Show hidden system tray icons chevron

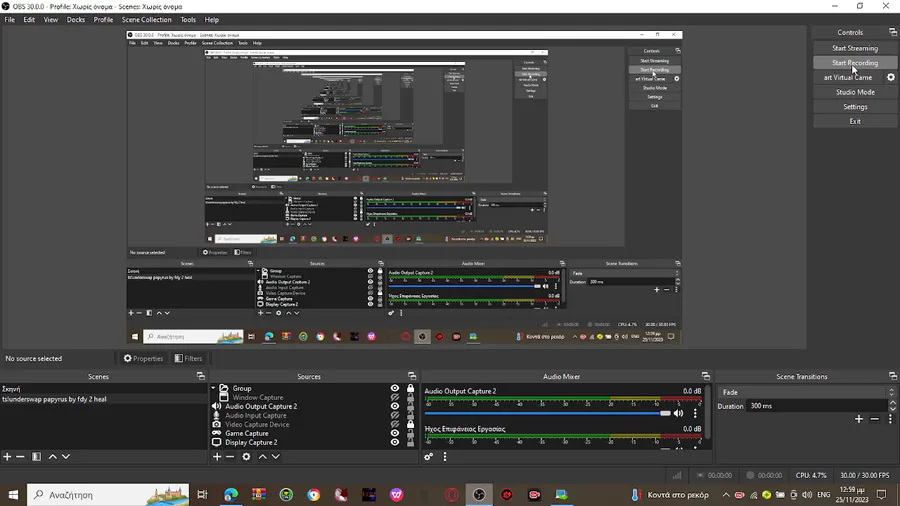point(726,495)
